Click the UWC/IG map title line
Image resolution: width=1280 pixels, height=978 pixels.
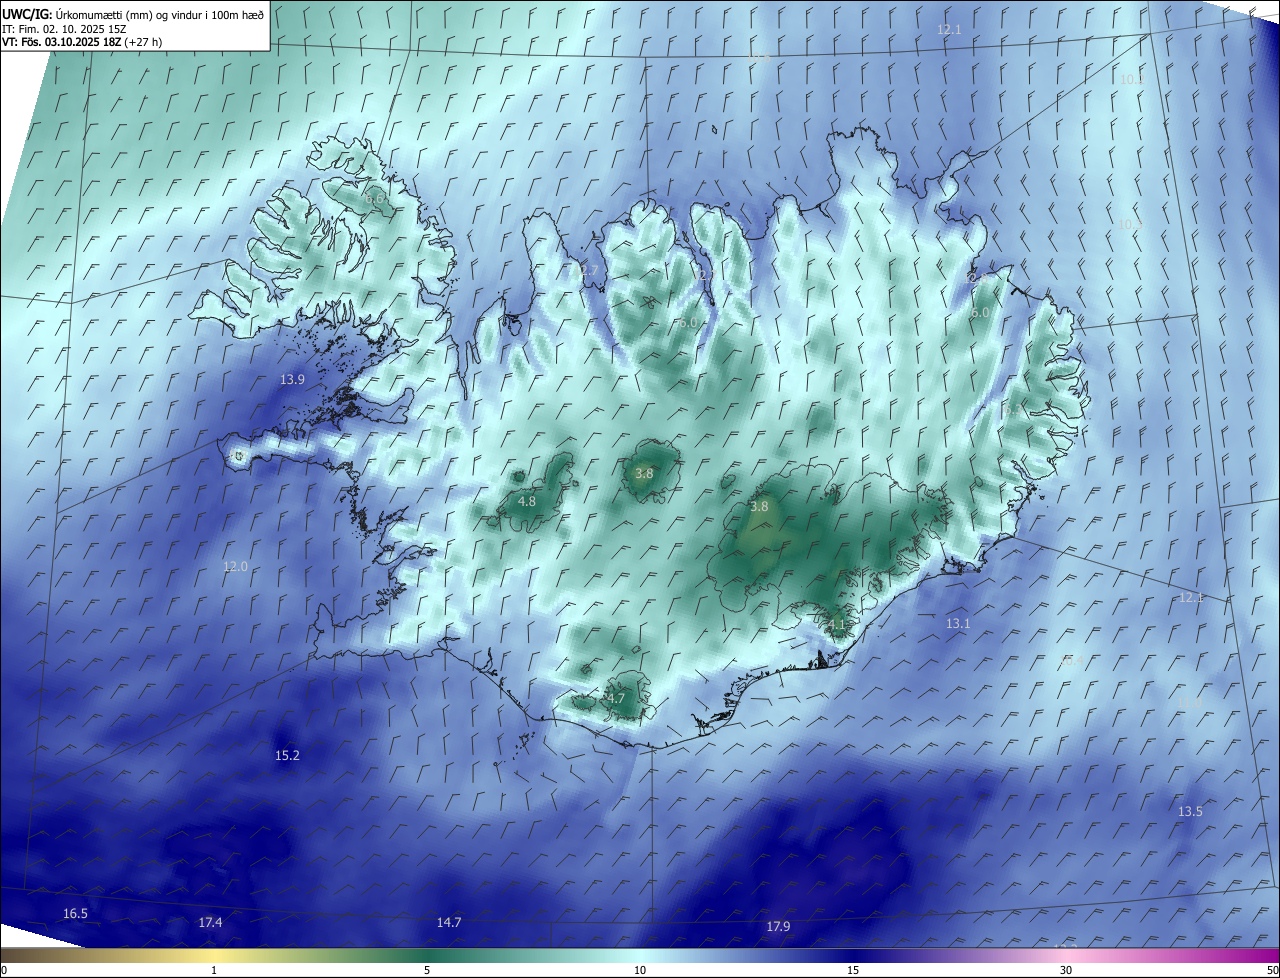pyautogui.click(x=133, y=14)
